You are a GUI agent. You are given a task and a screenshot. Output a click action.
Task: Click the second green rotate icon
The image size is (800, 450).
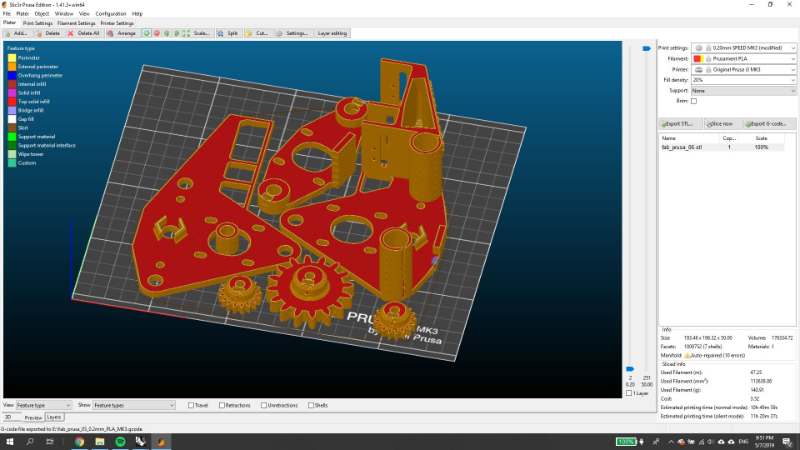click(x=177, y=33)
